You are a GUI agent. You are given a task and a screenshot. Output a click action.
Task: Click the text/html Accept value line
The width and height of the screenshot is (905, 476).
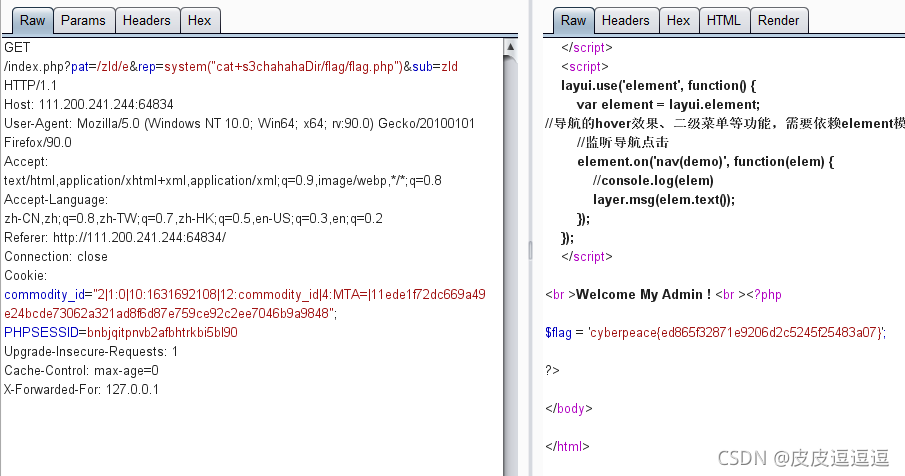tap(223, 181)
